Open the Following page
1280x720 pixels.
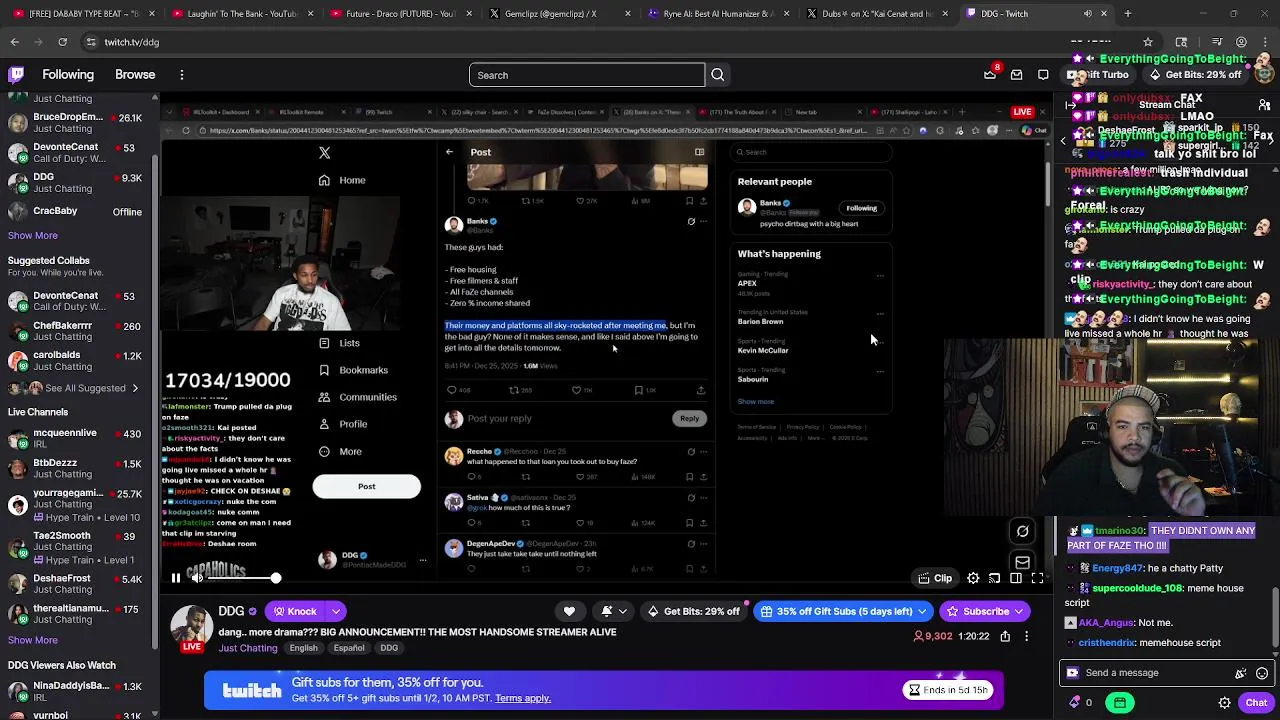68,75
